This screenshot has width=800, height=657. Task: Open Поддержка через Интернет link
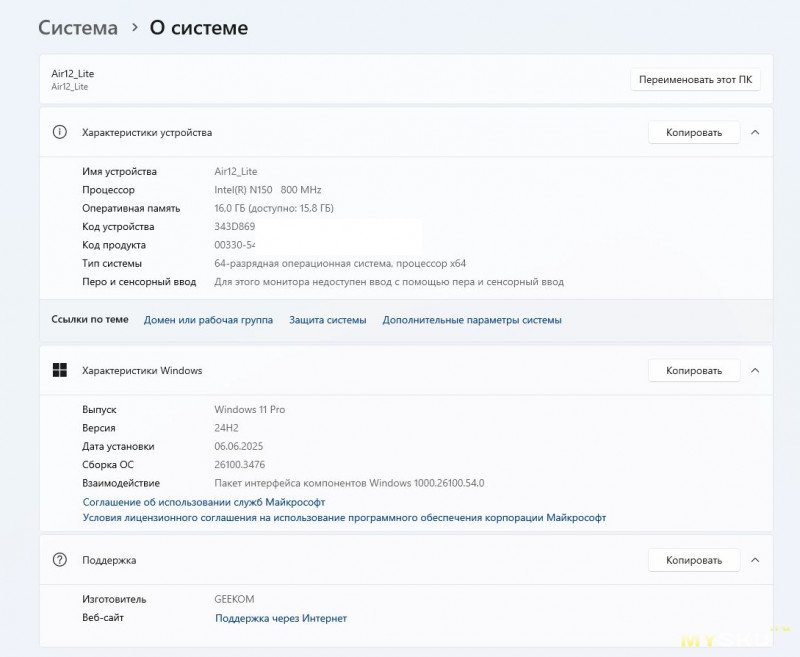[x=281, y=618]
